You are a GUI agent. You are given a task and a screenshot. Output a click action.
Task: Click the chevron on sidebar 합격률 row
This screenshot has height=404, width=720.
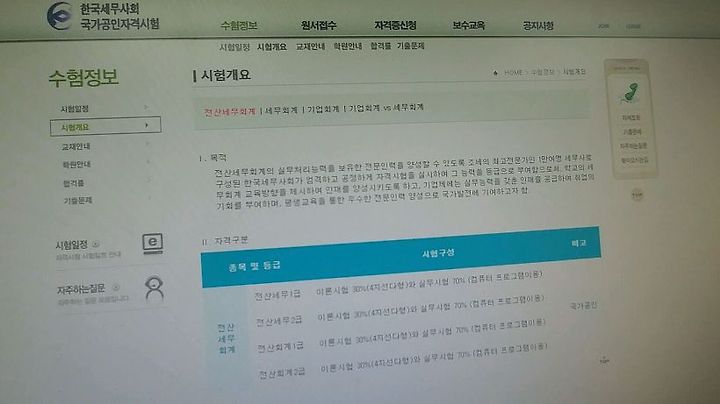pyautogui.click(x=149, y=180)
